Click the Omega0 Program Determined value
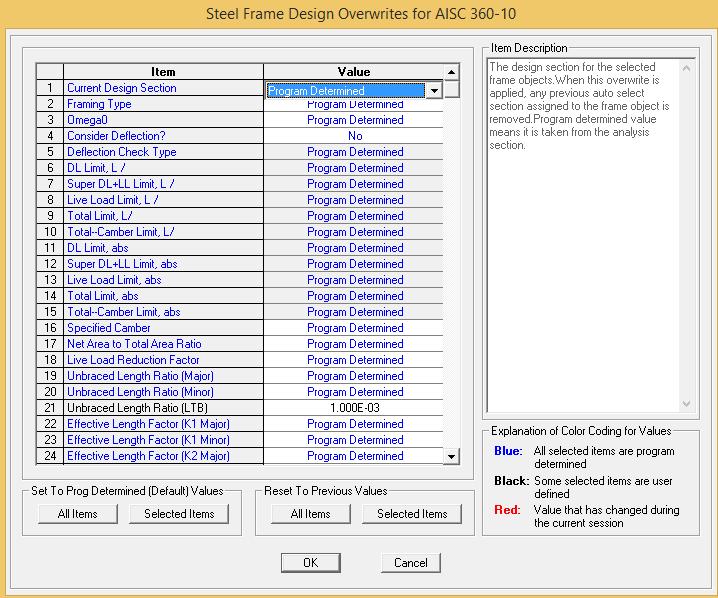 point(355,120)
